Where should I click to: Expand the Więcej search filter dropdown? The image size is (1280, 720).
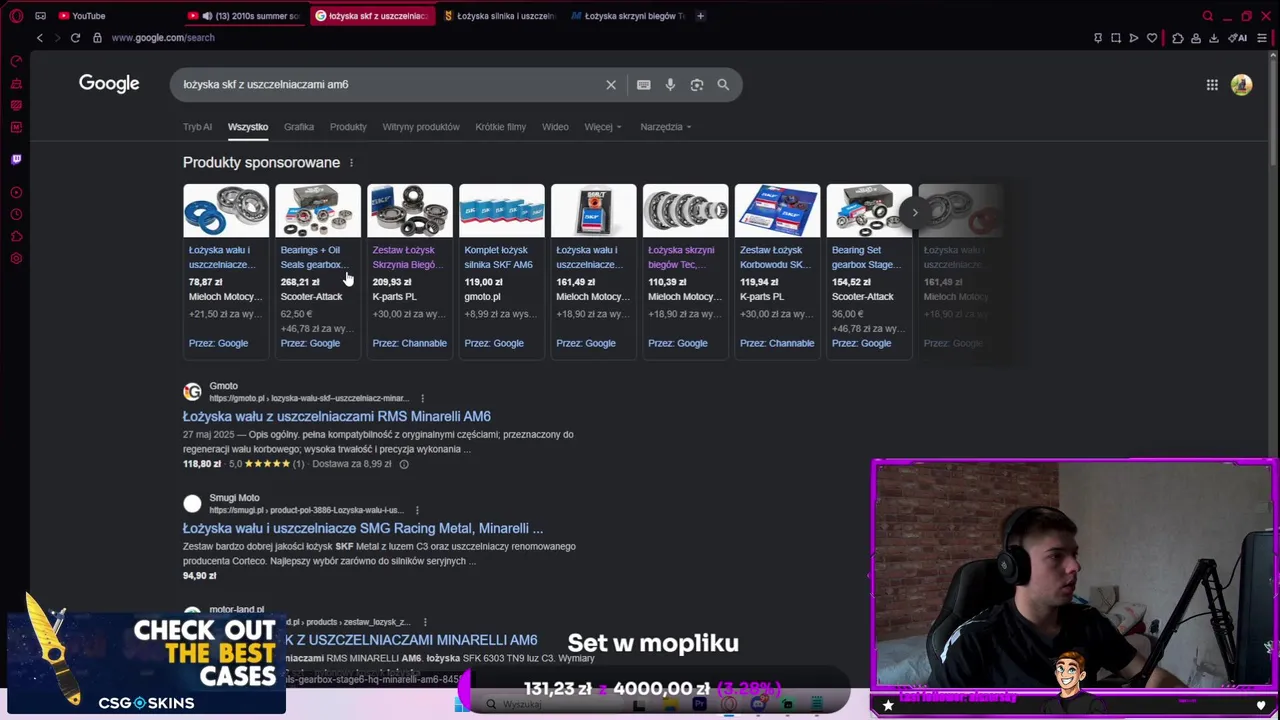[x=603, y=127]
